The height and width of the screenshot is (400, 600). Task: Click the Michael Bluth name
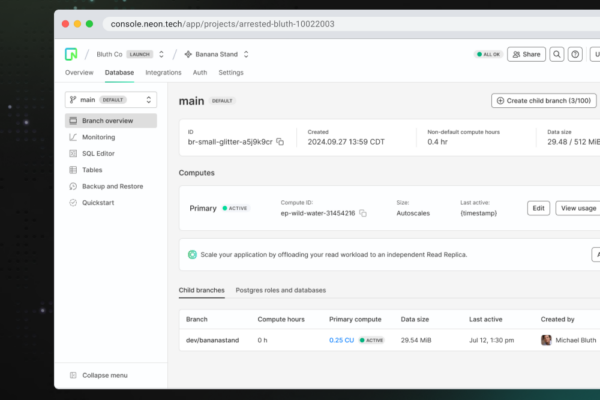576,340
